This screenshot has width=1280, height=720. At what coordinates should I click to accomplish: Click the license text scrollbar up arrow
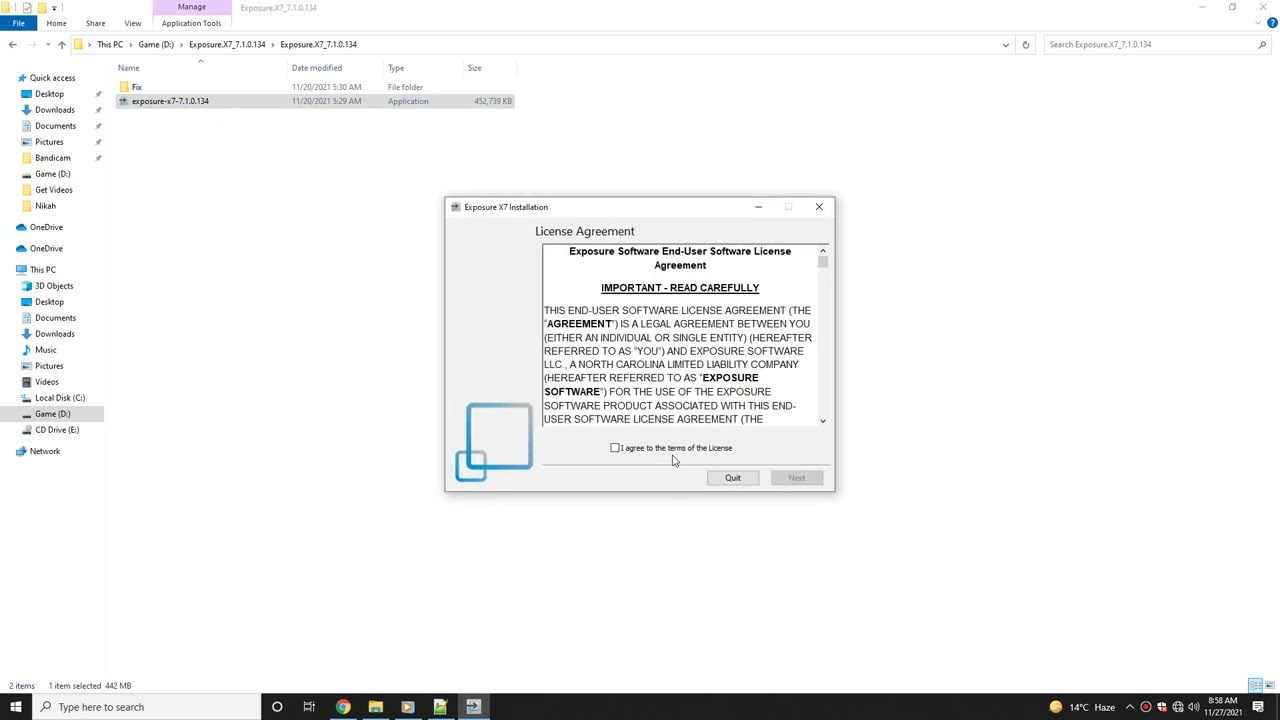coord(822,251)
